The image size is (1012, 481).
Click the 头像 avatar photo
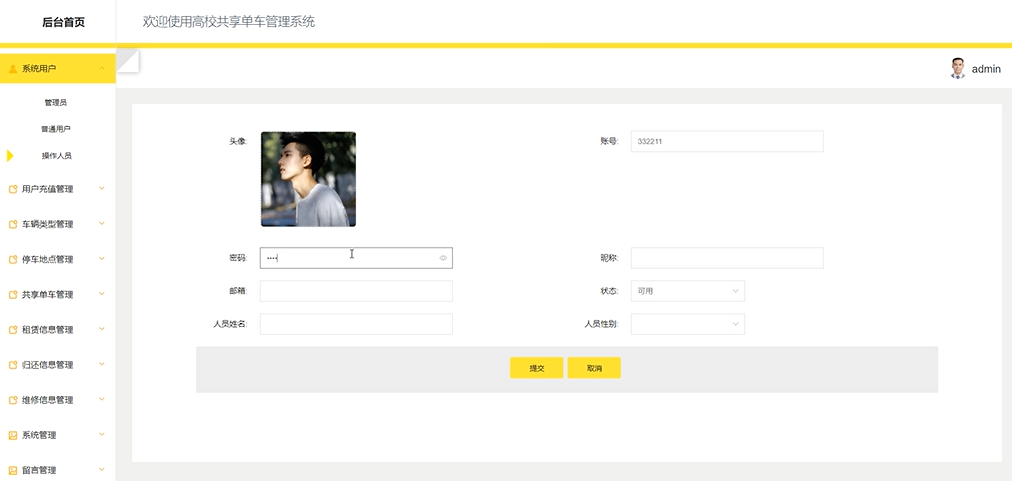click(x=309, y=179)
